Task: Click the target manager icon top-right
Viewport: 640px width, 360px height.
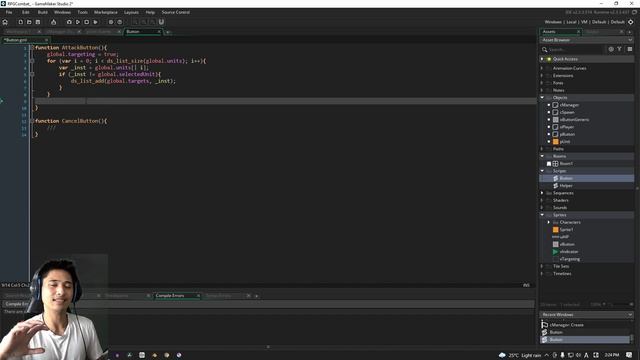Action: tap(631, 22)
